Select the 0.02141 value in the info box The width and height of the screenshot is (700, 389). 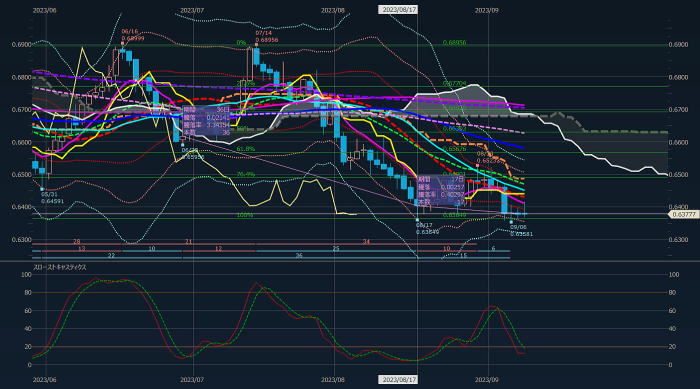[218, 118]
